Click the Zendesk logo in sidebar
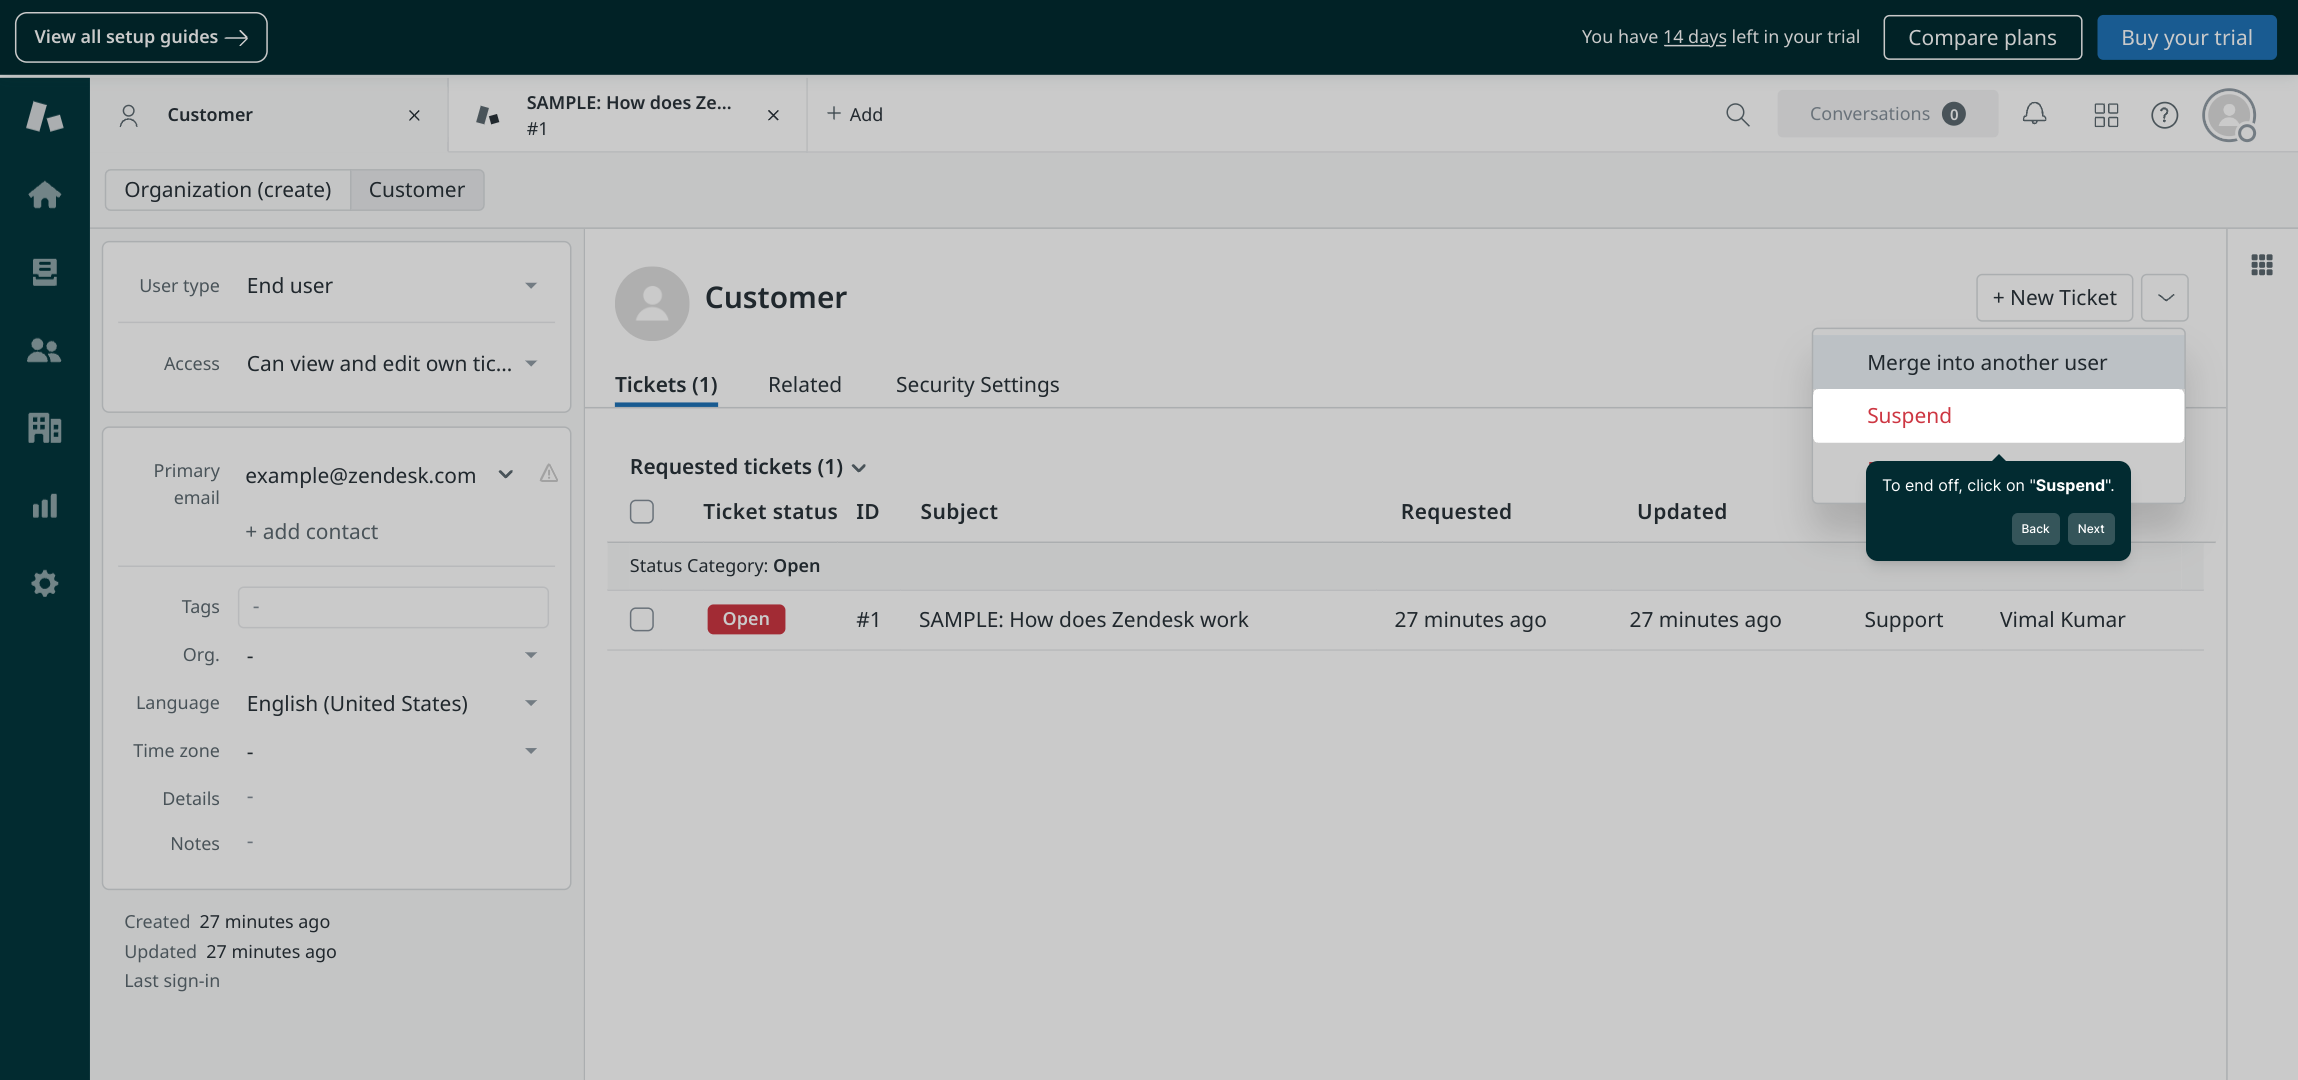This screenshot has height=1080, width=2298. pos(44,116)
